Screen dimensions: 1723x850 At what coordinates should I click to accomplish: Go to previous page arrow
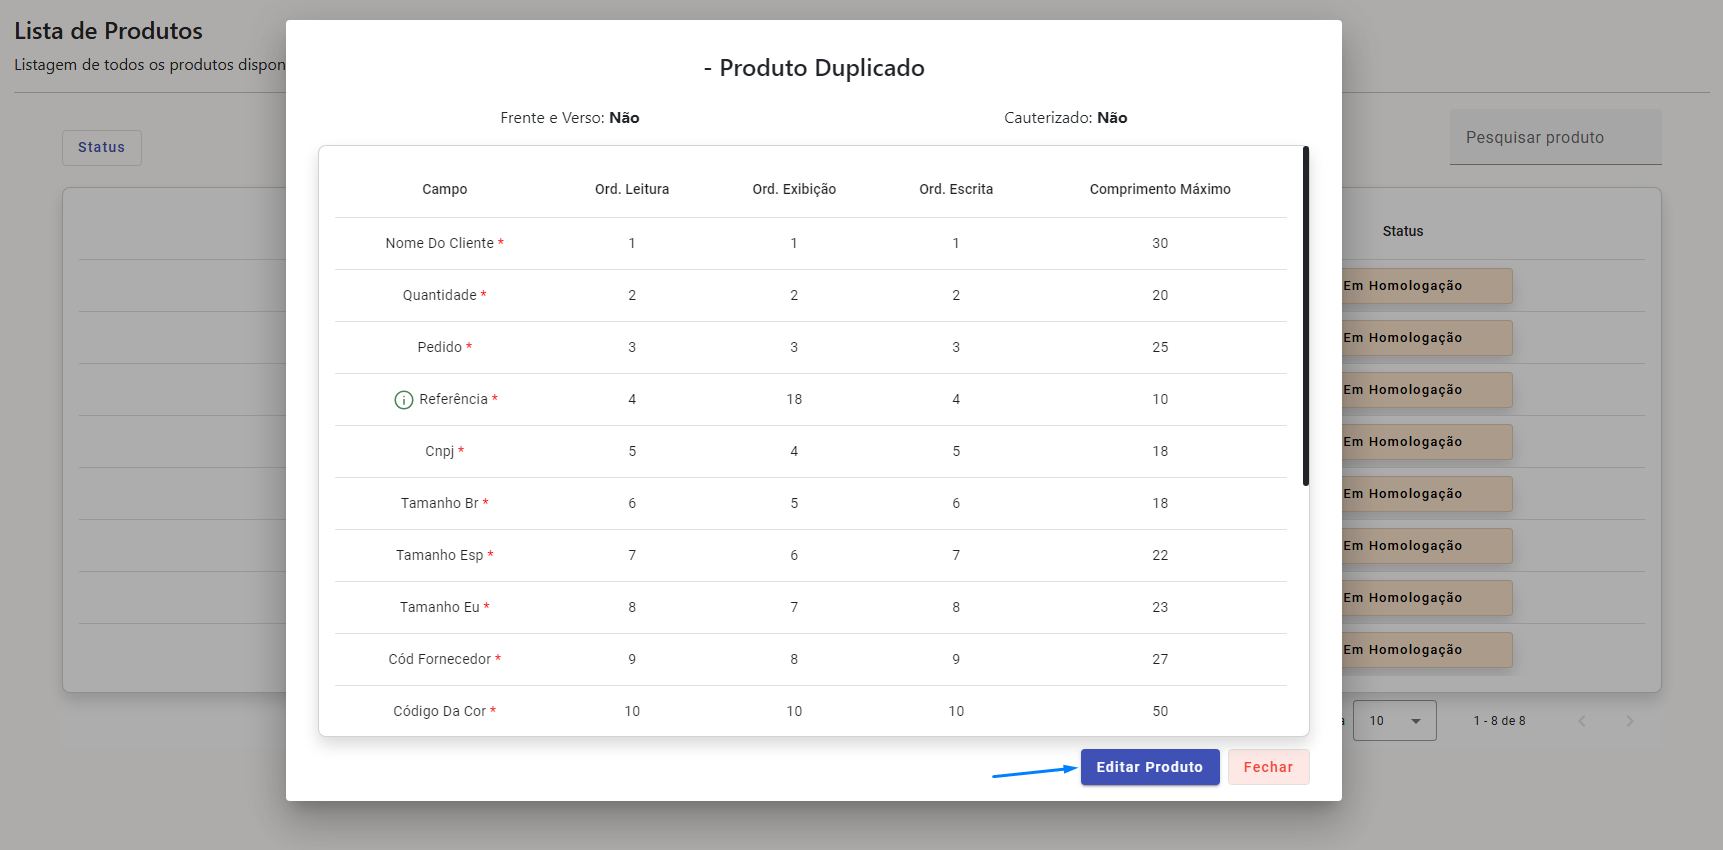click(x=1581, y=721)
